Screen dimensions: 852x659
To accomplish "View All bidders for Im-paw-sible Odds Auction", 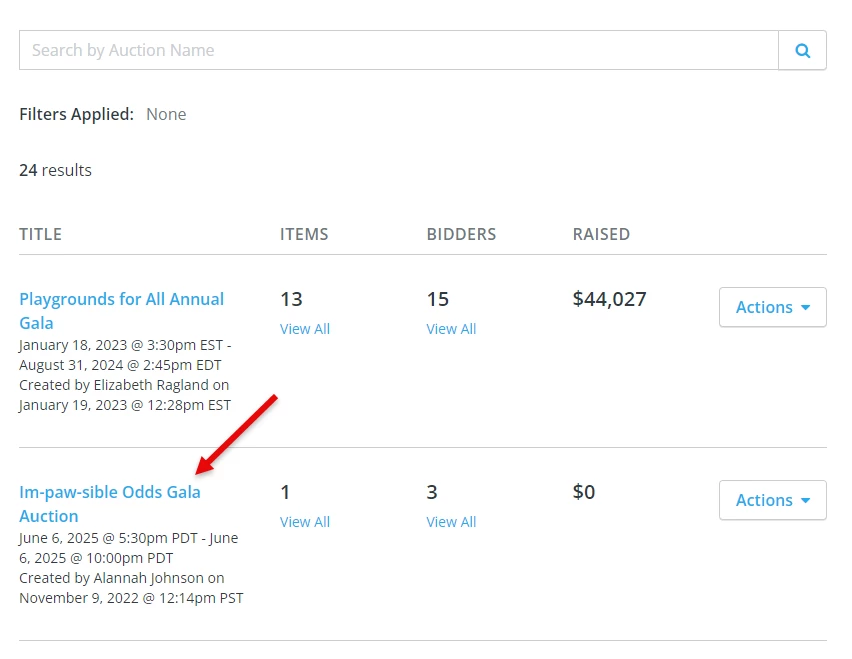I will pyautogui.click(x=451, y=521).
